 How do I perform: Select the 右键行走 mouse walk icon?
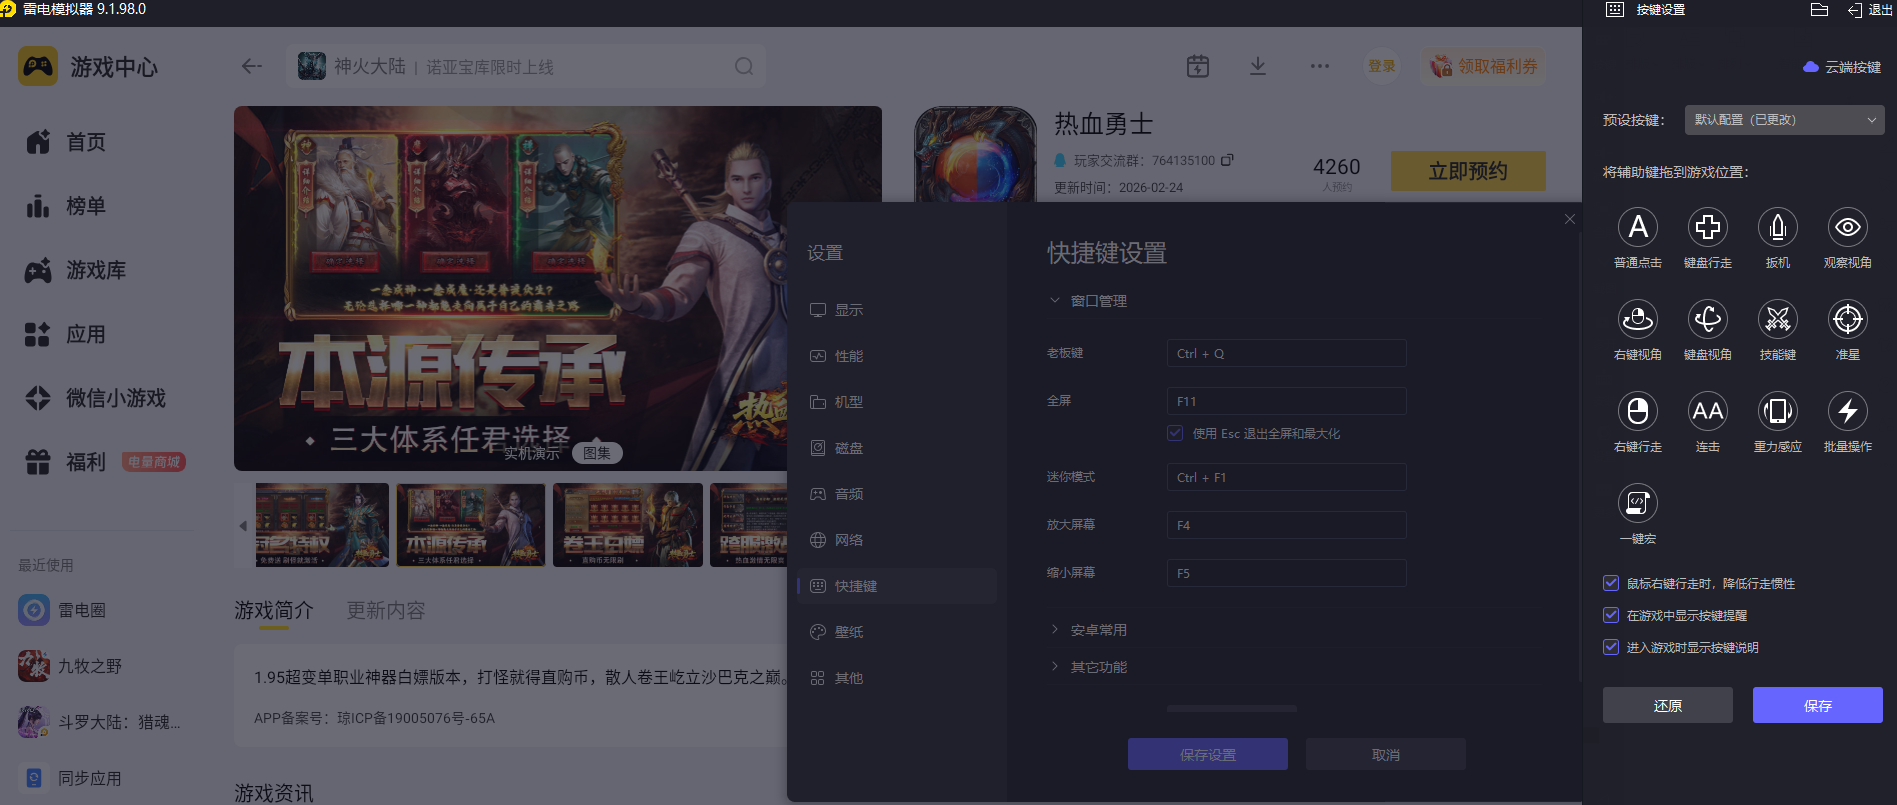(x=1638, y=412)
